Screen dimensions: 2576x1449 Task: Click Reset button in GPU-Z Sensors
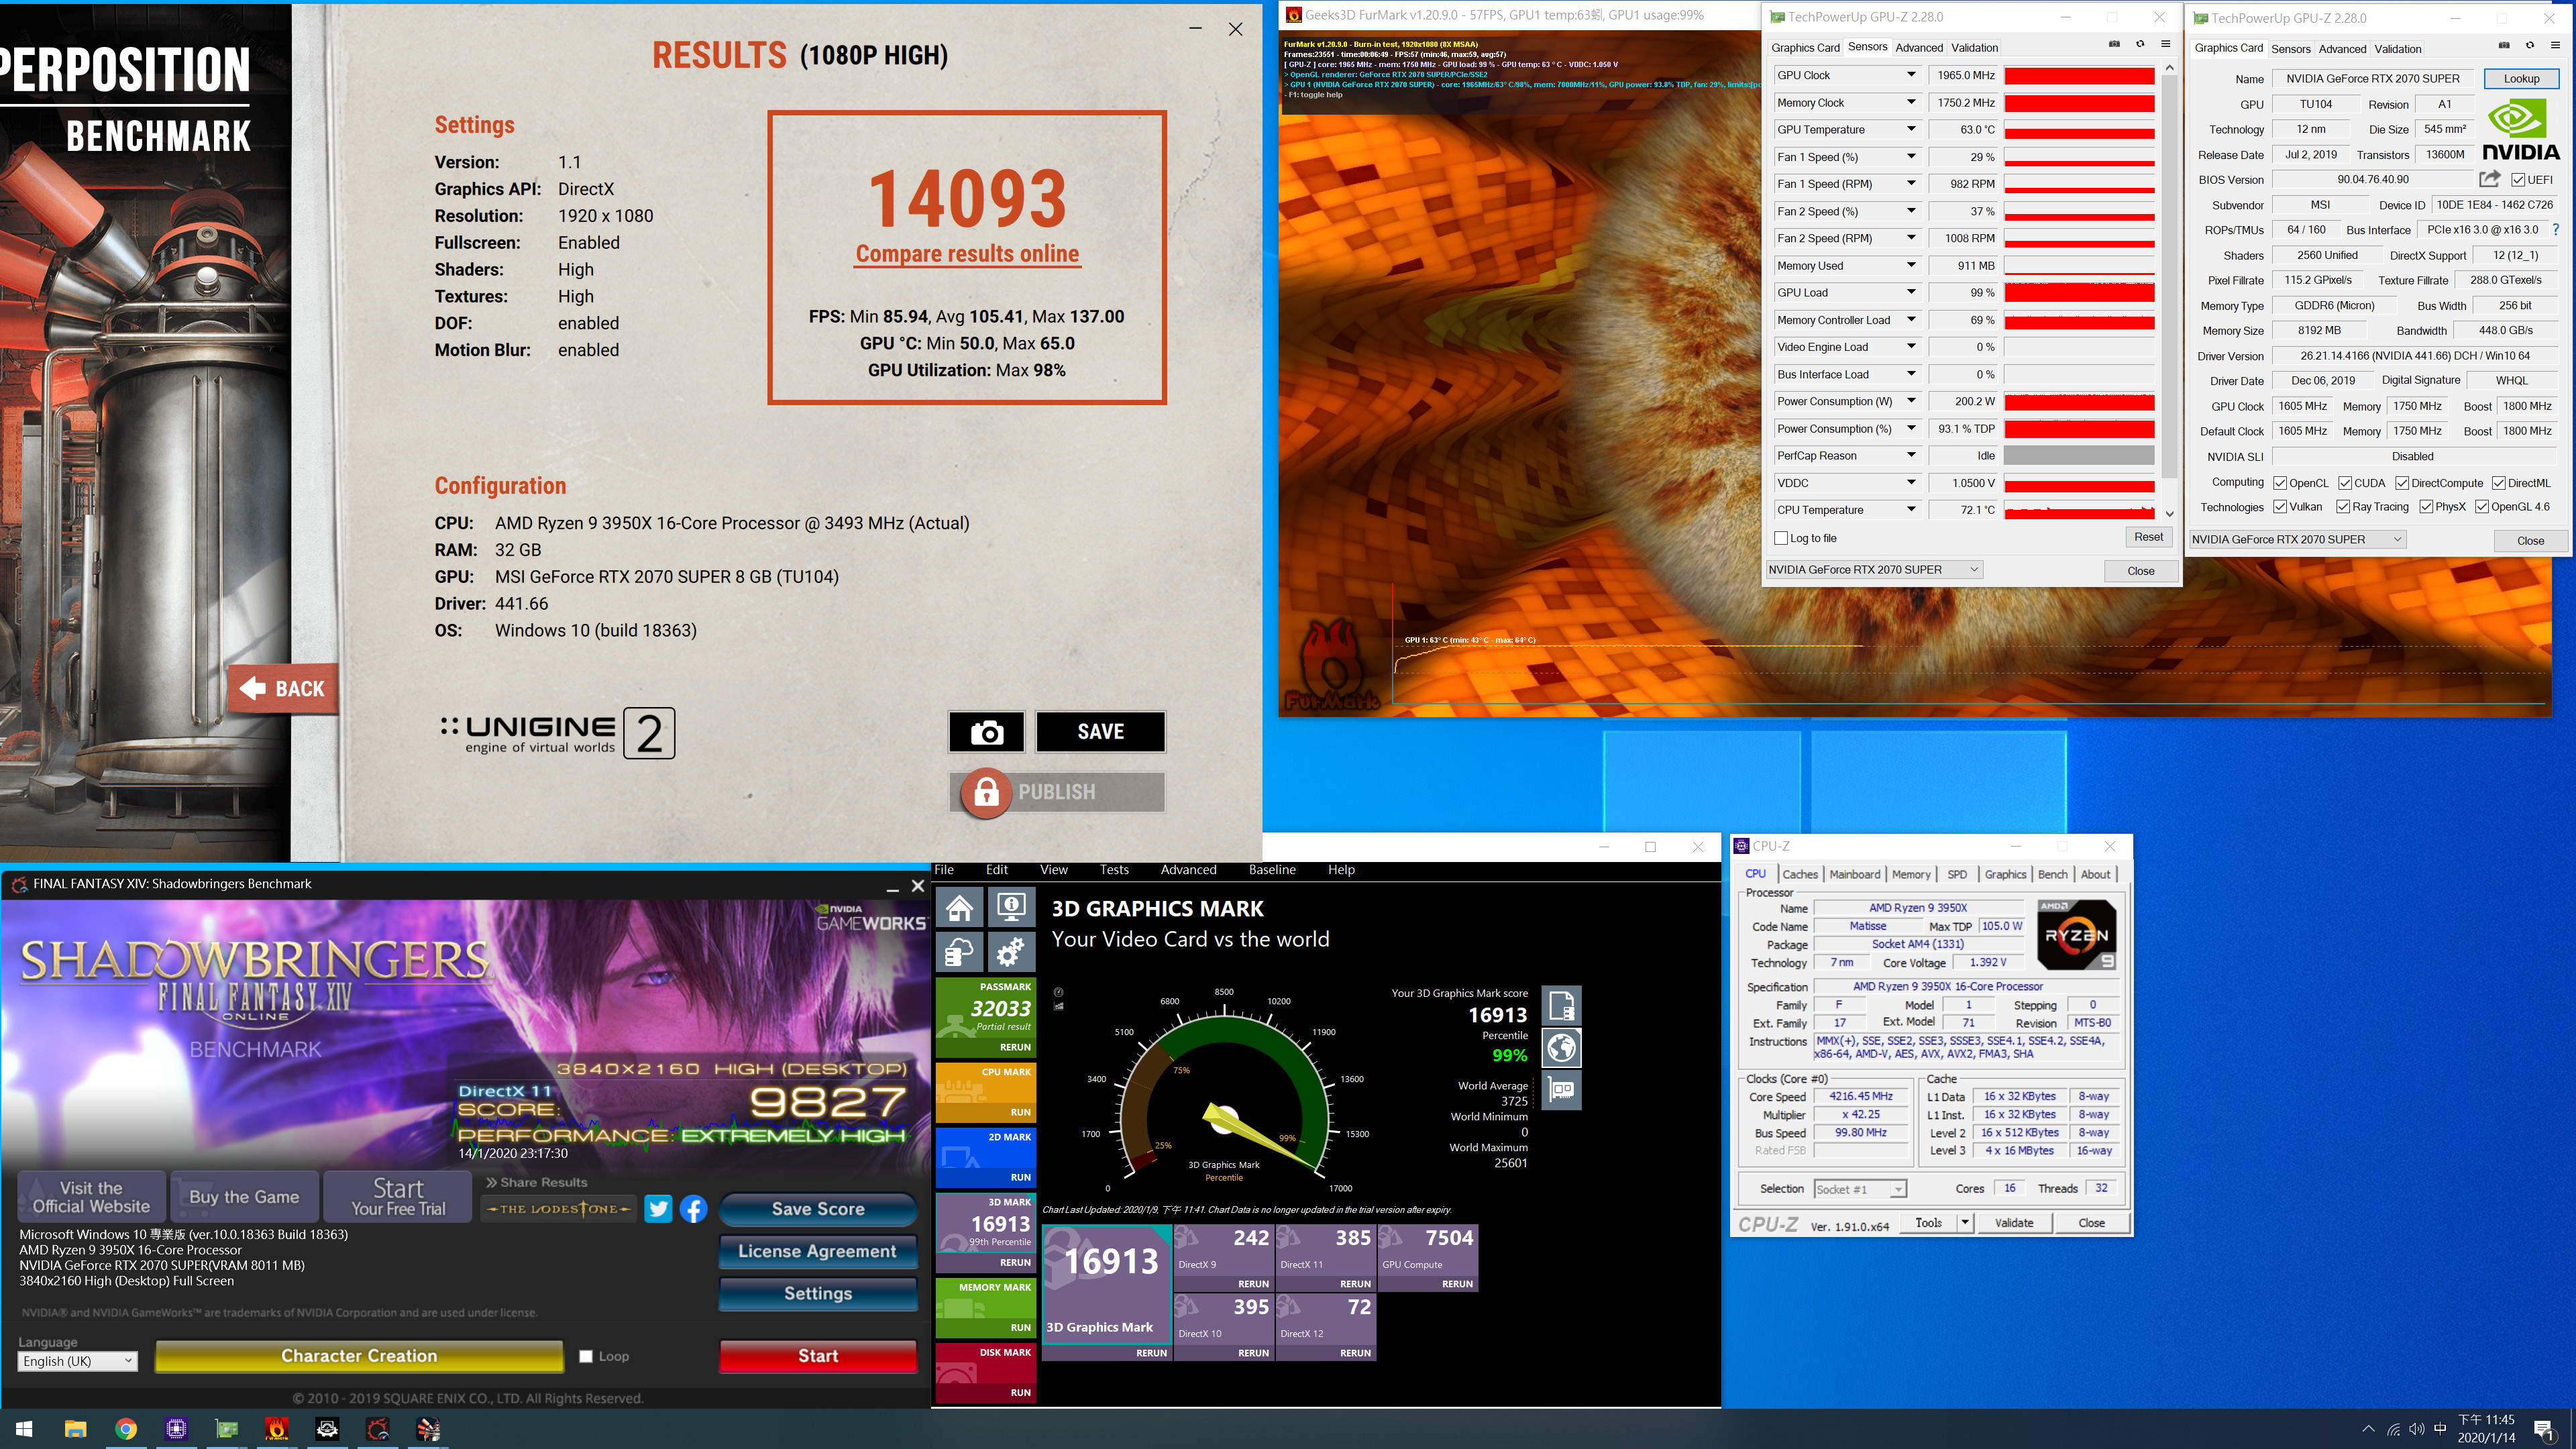(x=2148, y=537)
